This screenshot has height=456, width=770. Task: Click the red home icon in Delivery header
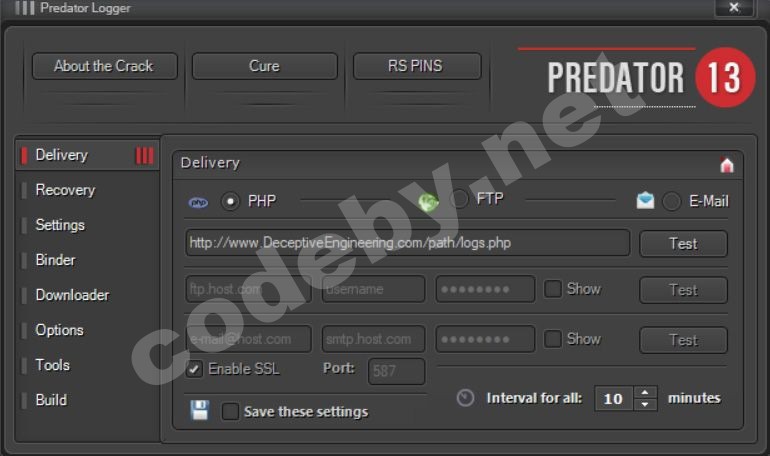(727, 165)
